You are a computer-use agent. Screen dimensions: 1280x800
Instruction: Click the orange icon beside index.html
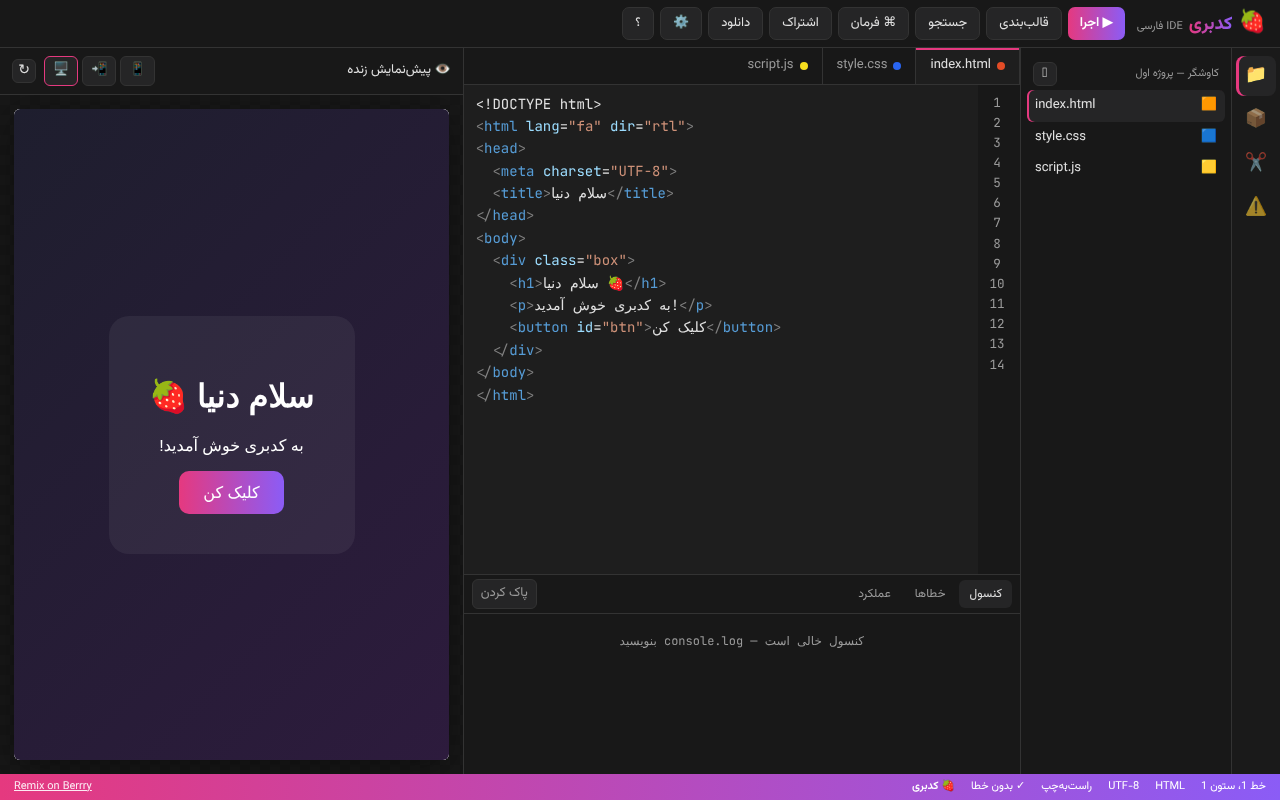tap(1209, 104)
